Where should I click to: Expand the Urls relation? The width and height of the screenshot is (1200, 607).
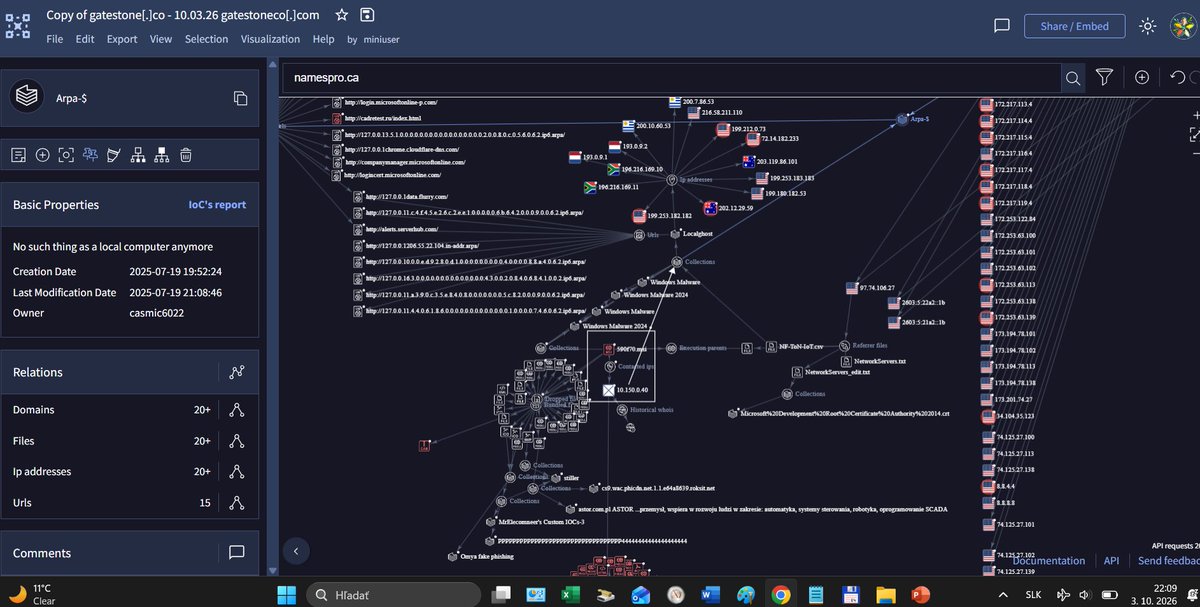(237, 503)
